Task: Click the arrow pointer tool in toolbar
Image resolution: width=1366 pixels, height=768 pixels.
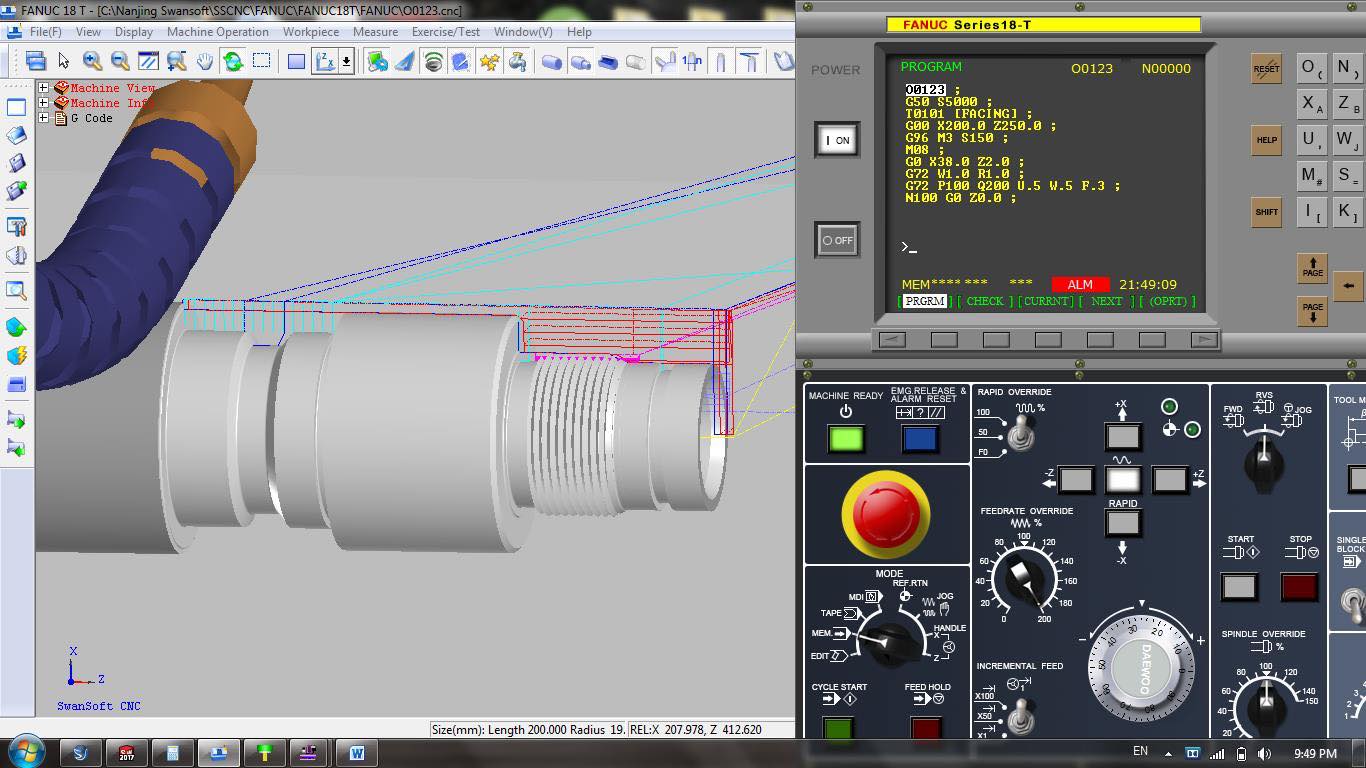Action: click(x=64, y=61)
